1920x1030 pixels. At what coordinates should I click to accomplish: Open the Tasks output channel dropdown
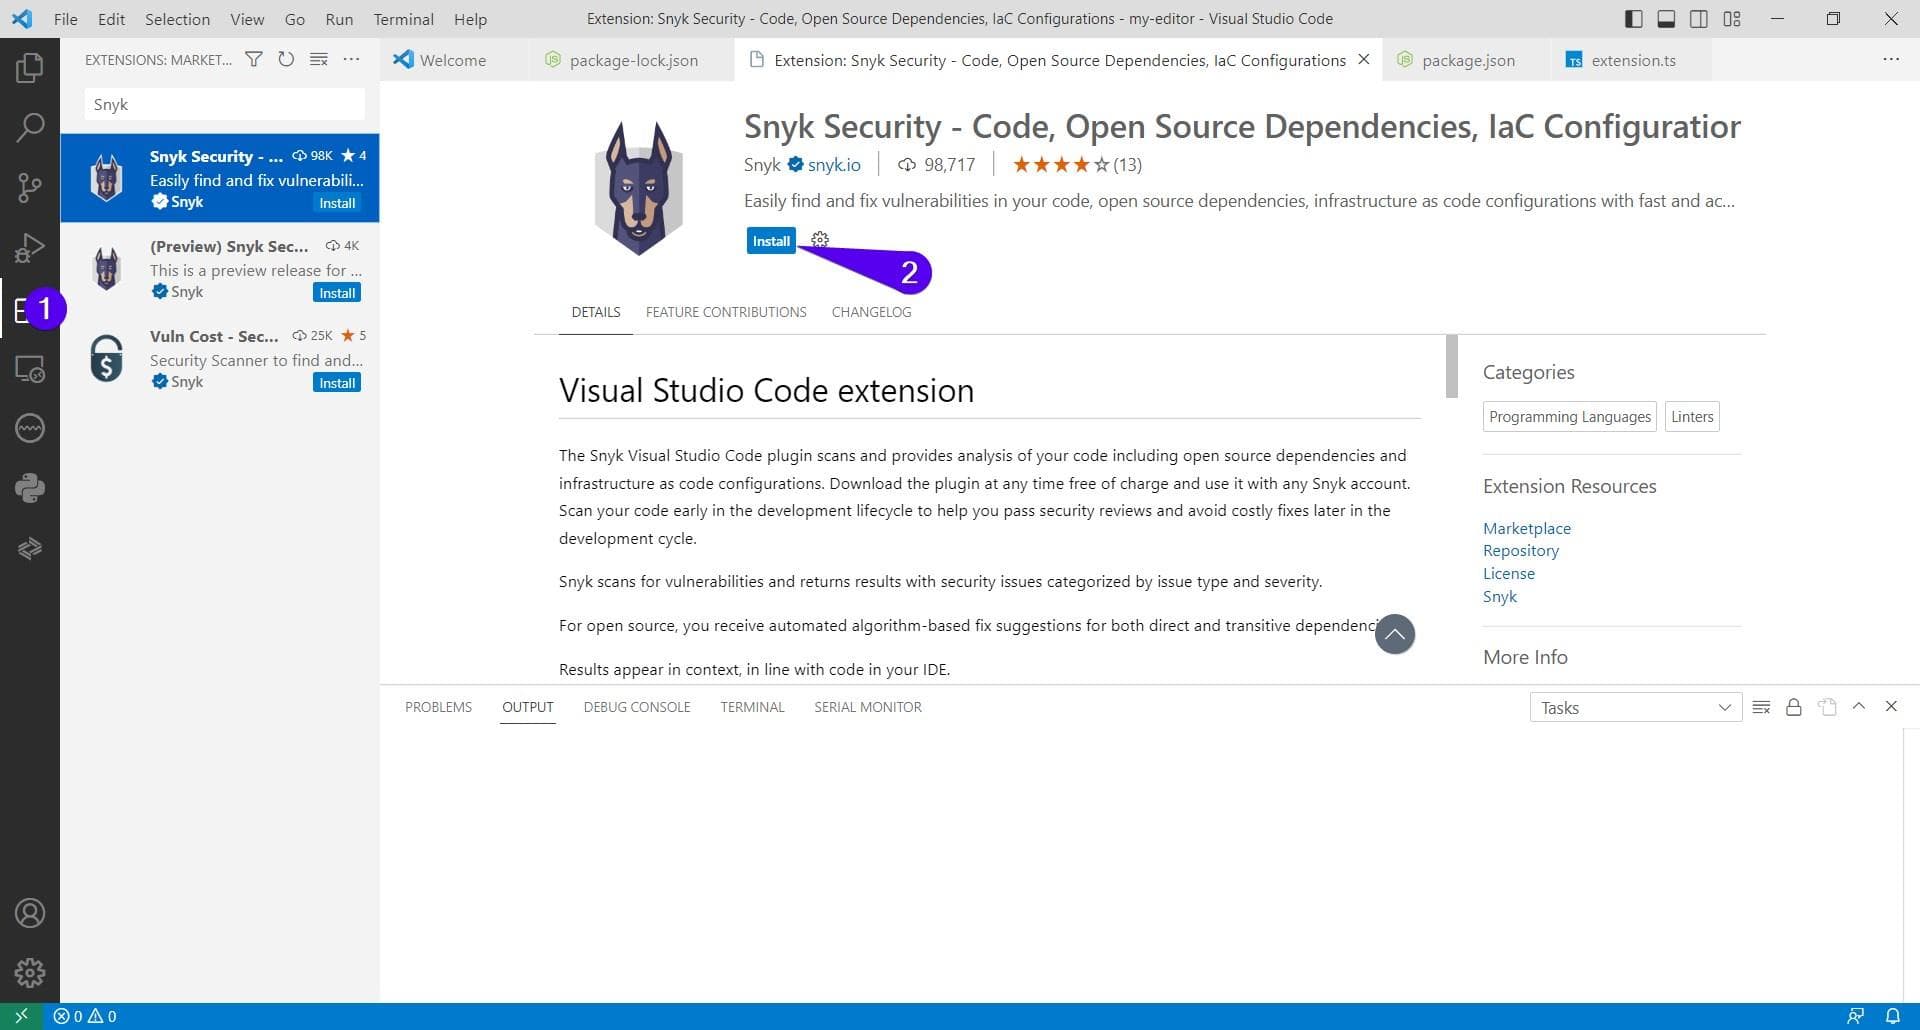1636,708
